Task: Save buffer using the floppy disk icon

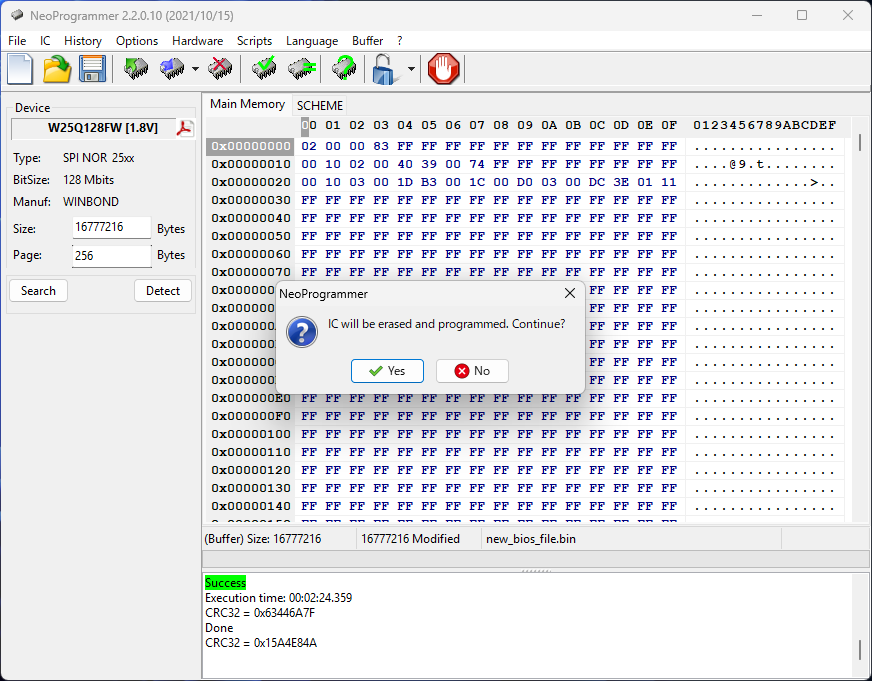Action: tap(92, 70)
